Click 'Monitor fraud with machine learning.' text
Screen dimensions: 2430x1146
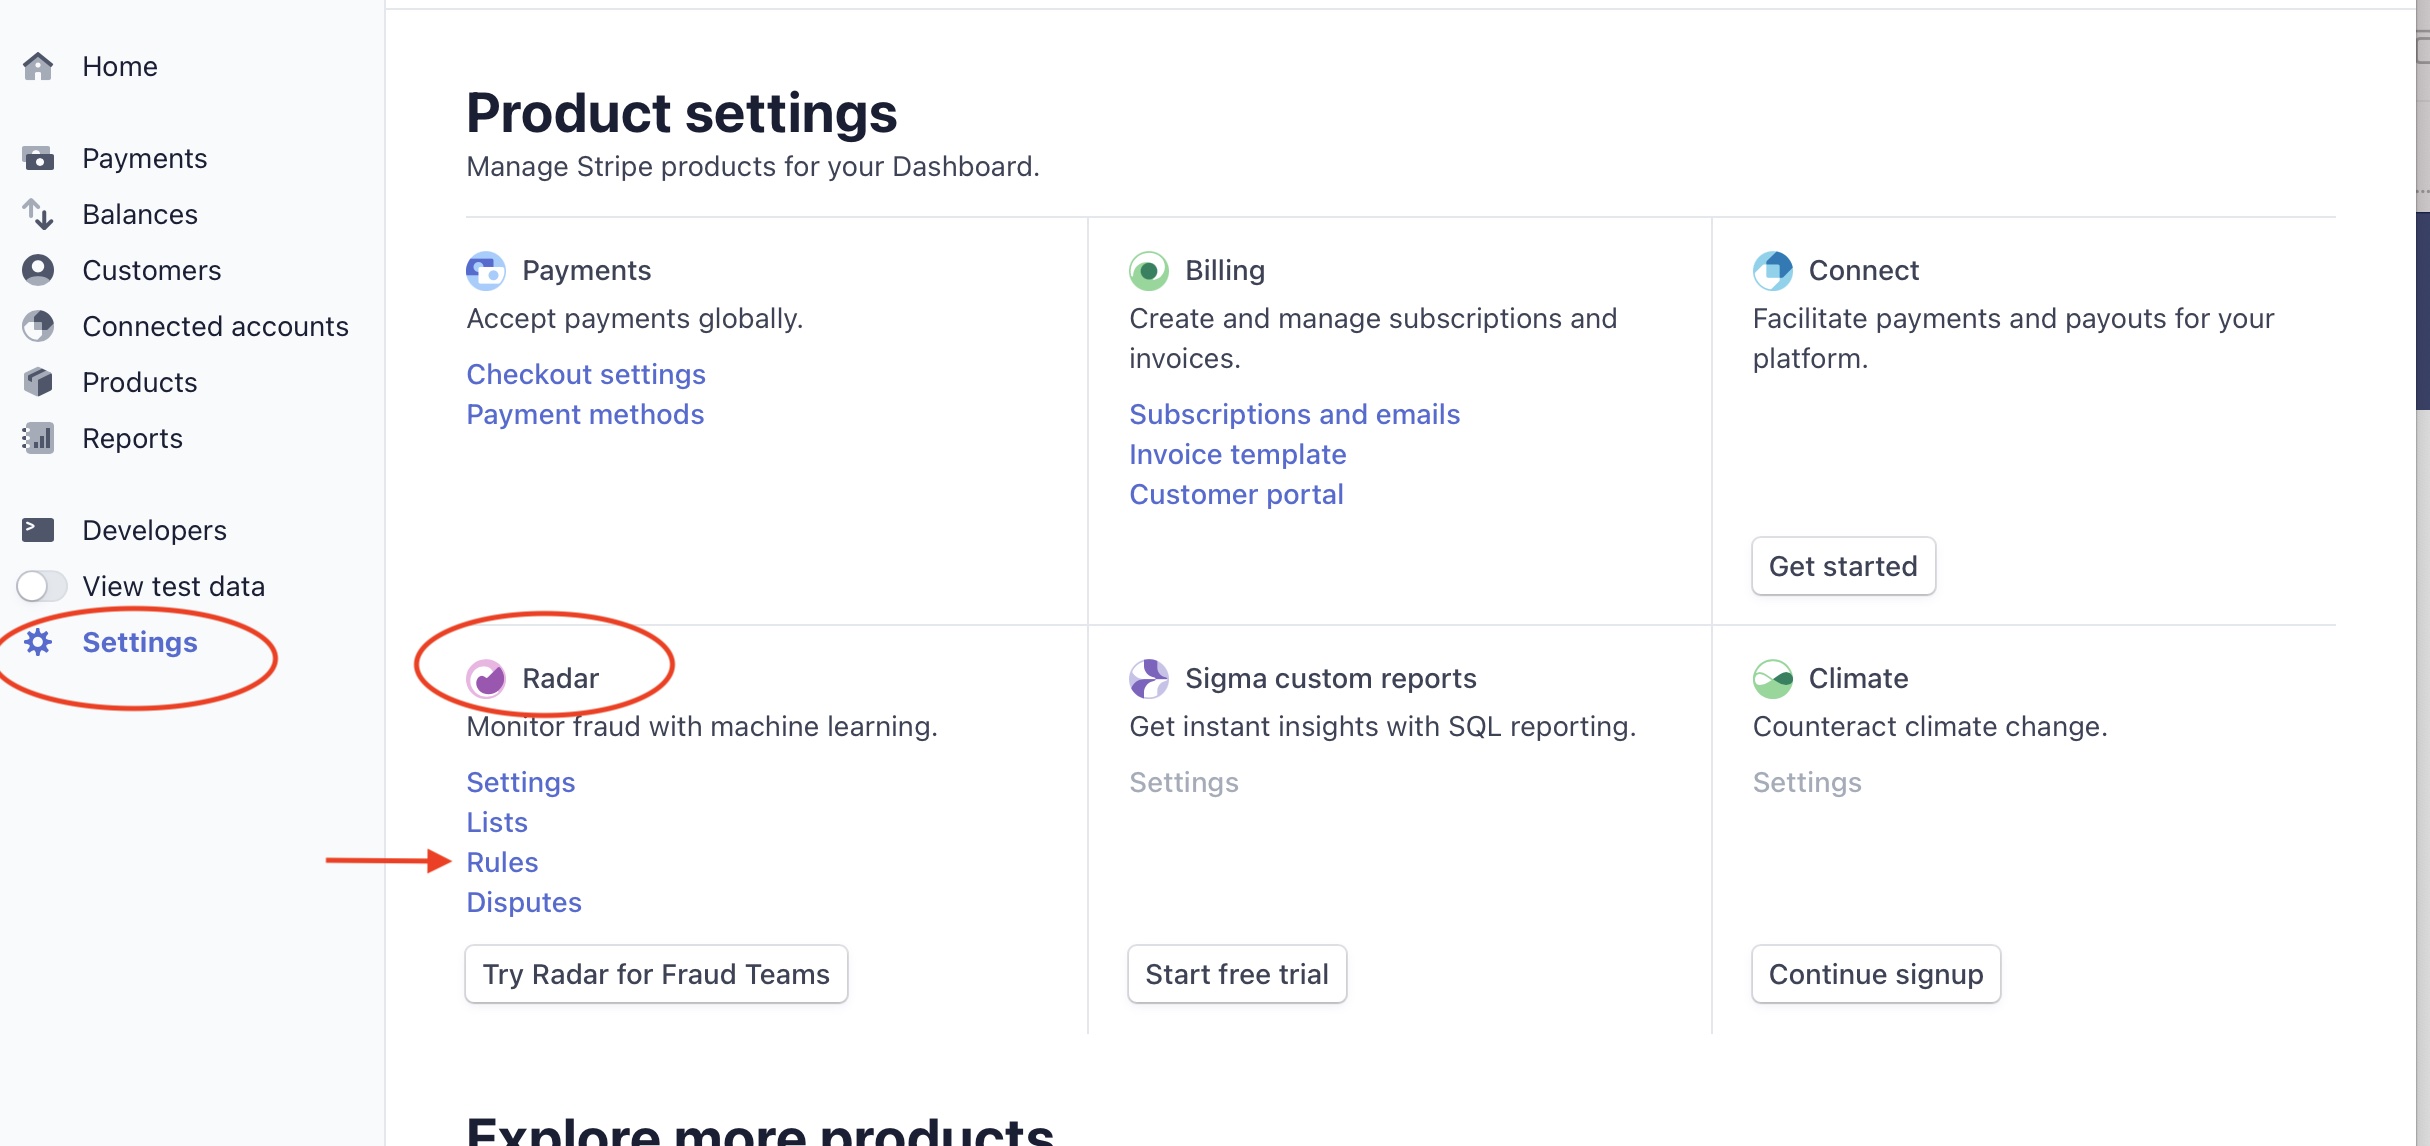(702, 726)
